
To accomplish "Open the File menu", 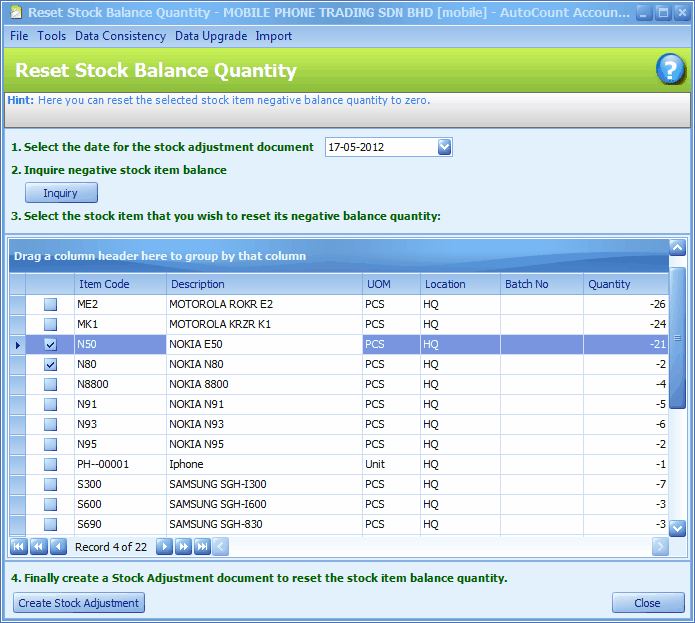I will click(x=19, y=36).
